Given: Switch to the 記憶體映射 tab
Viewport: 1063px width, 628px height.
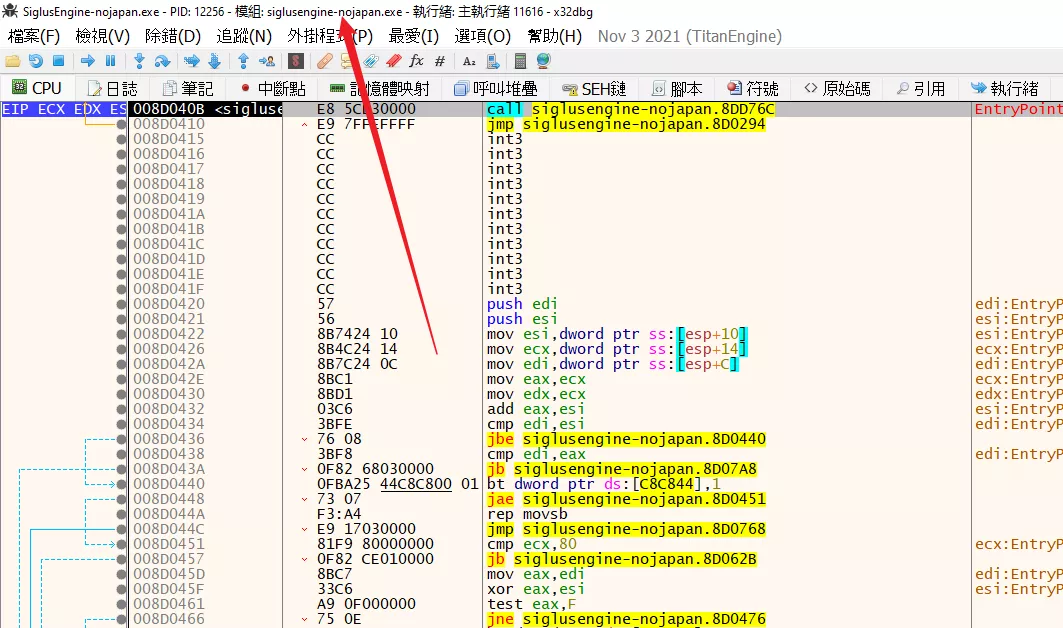Looking at the screenshot, I should point(380,89).
